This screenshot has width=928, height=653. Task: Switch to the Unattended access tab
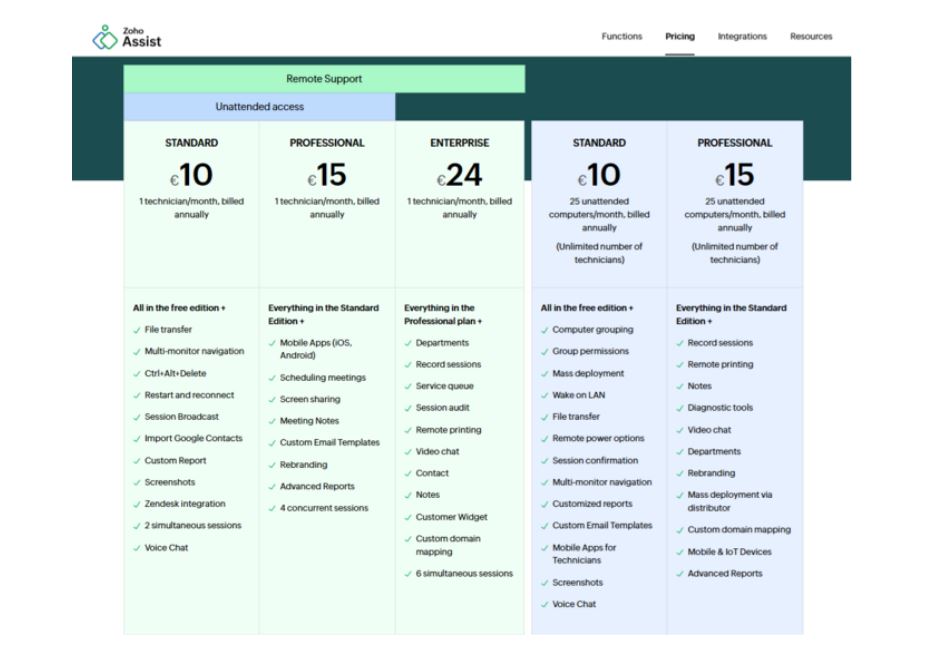pyautogui.click(x=259, y=107)
